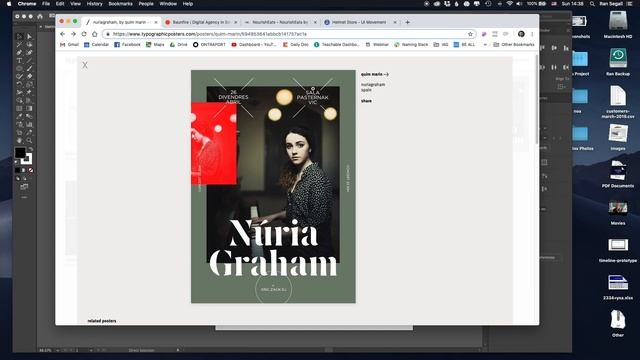Select the Rotate tool in Illustrator
640x360 pixels.
tap(19, 84)
